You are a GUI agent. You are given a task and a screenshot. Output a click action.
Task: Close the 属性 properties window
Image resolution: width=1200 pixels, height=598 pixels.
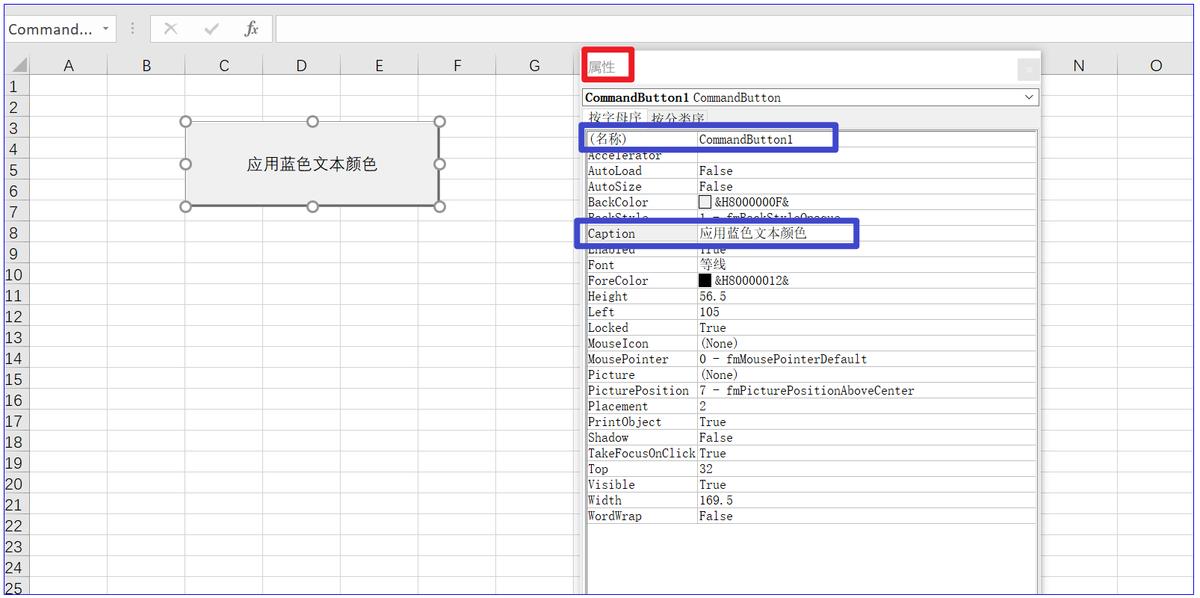click(1027, 69)
